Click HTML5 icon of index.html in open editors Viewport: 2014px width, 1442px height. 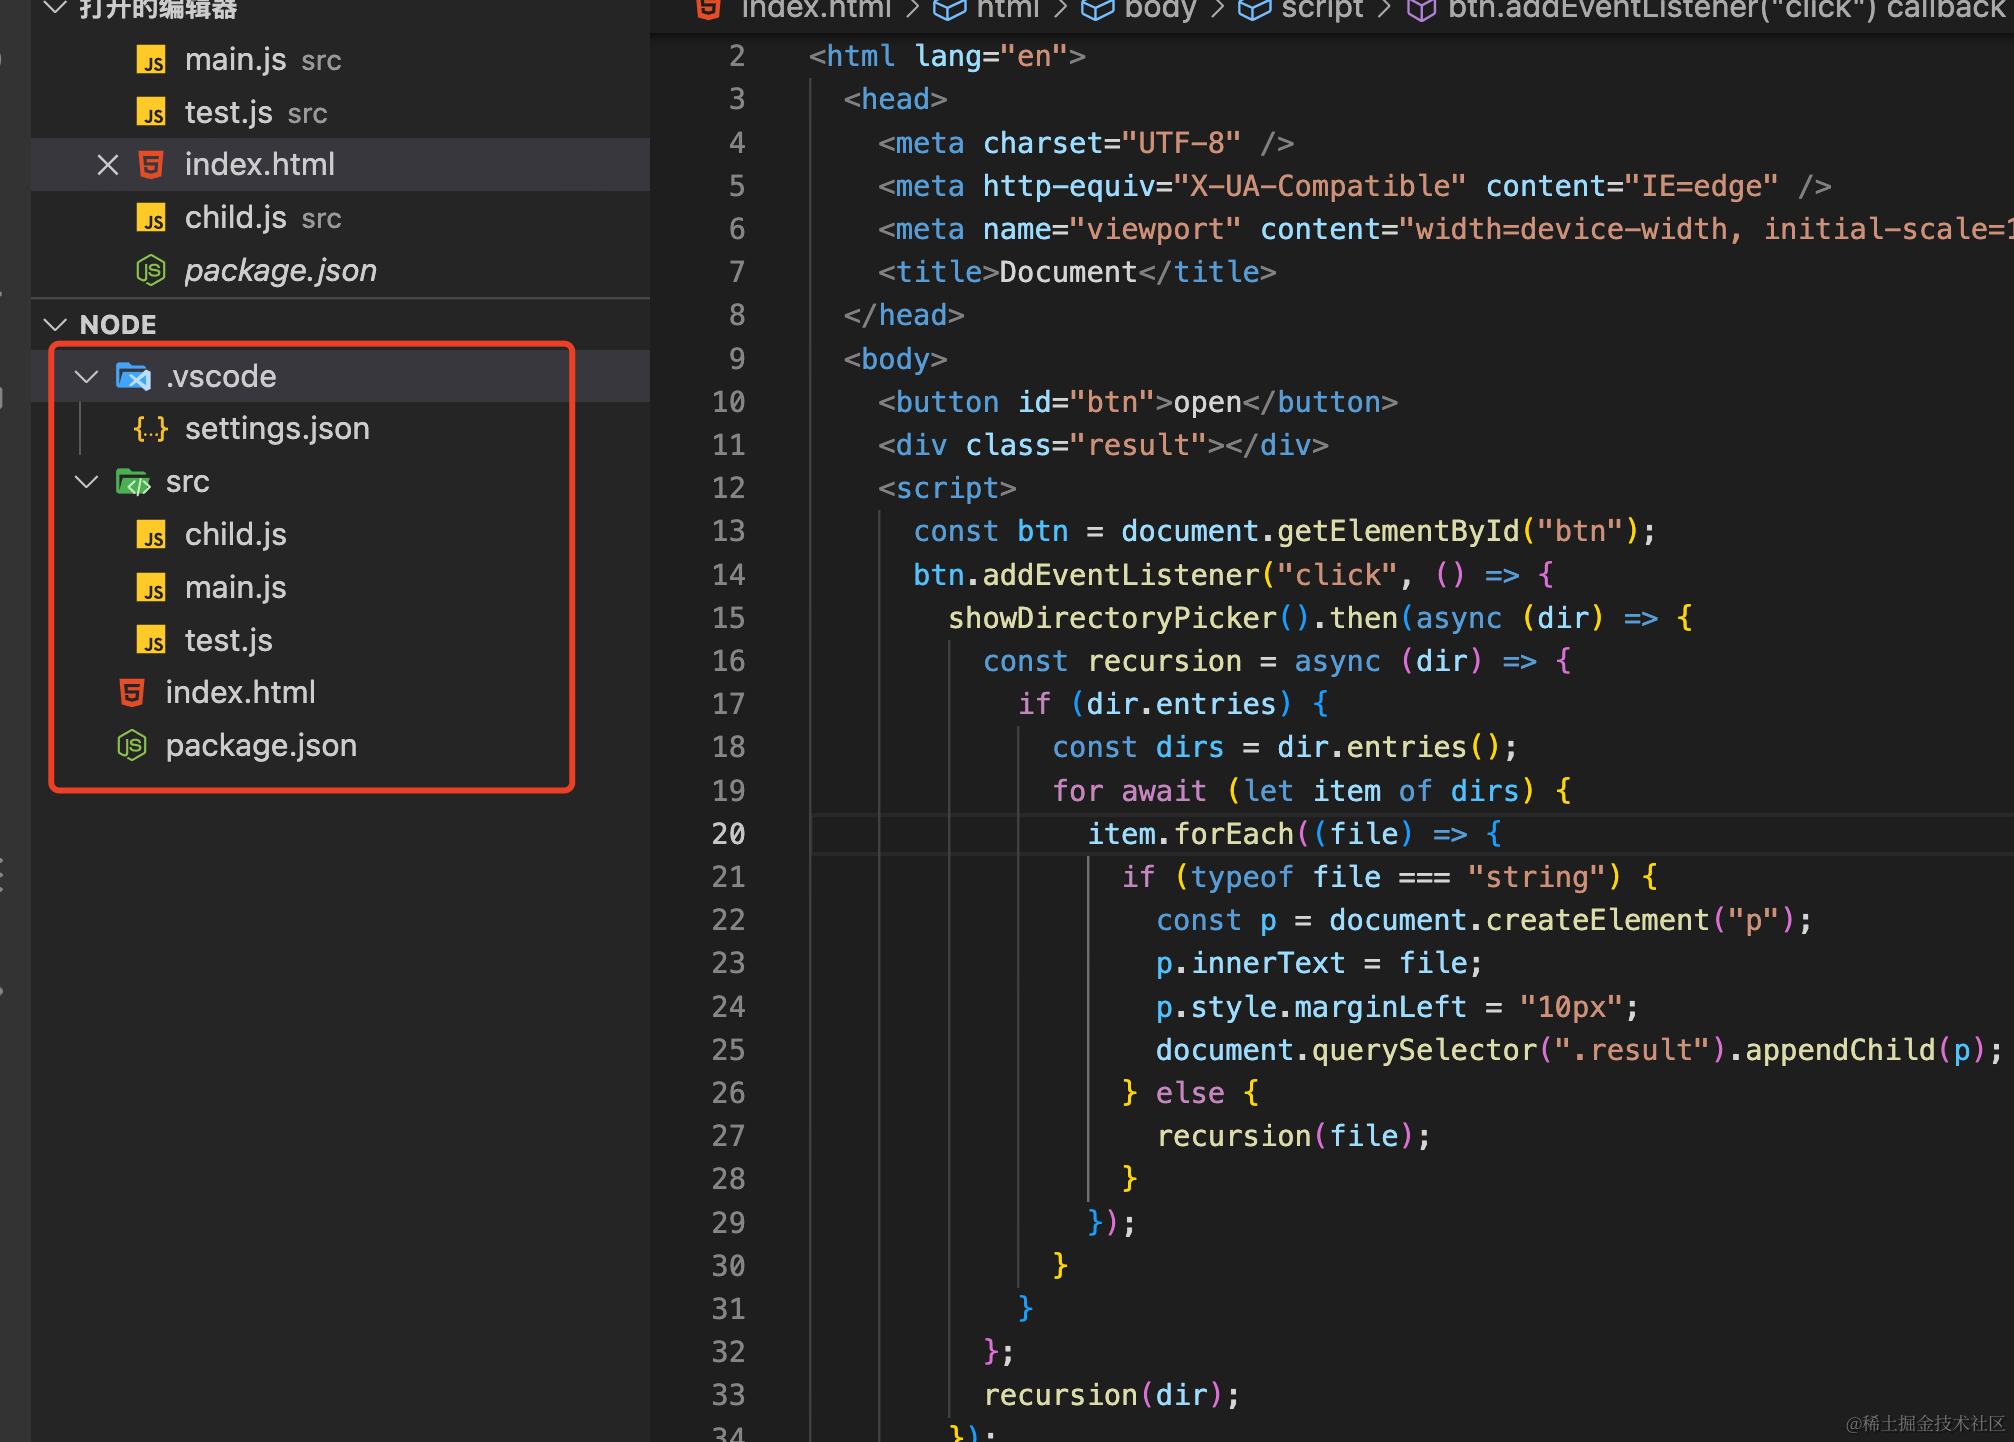point(151,164)
